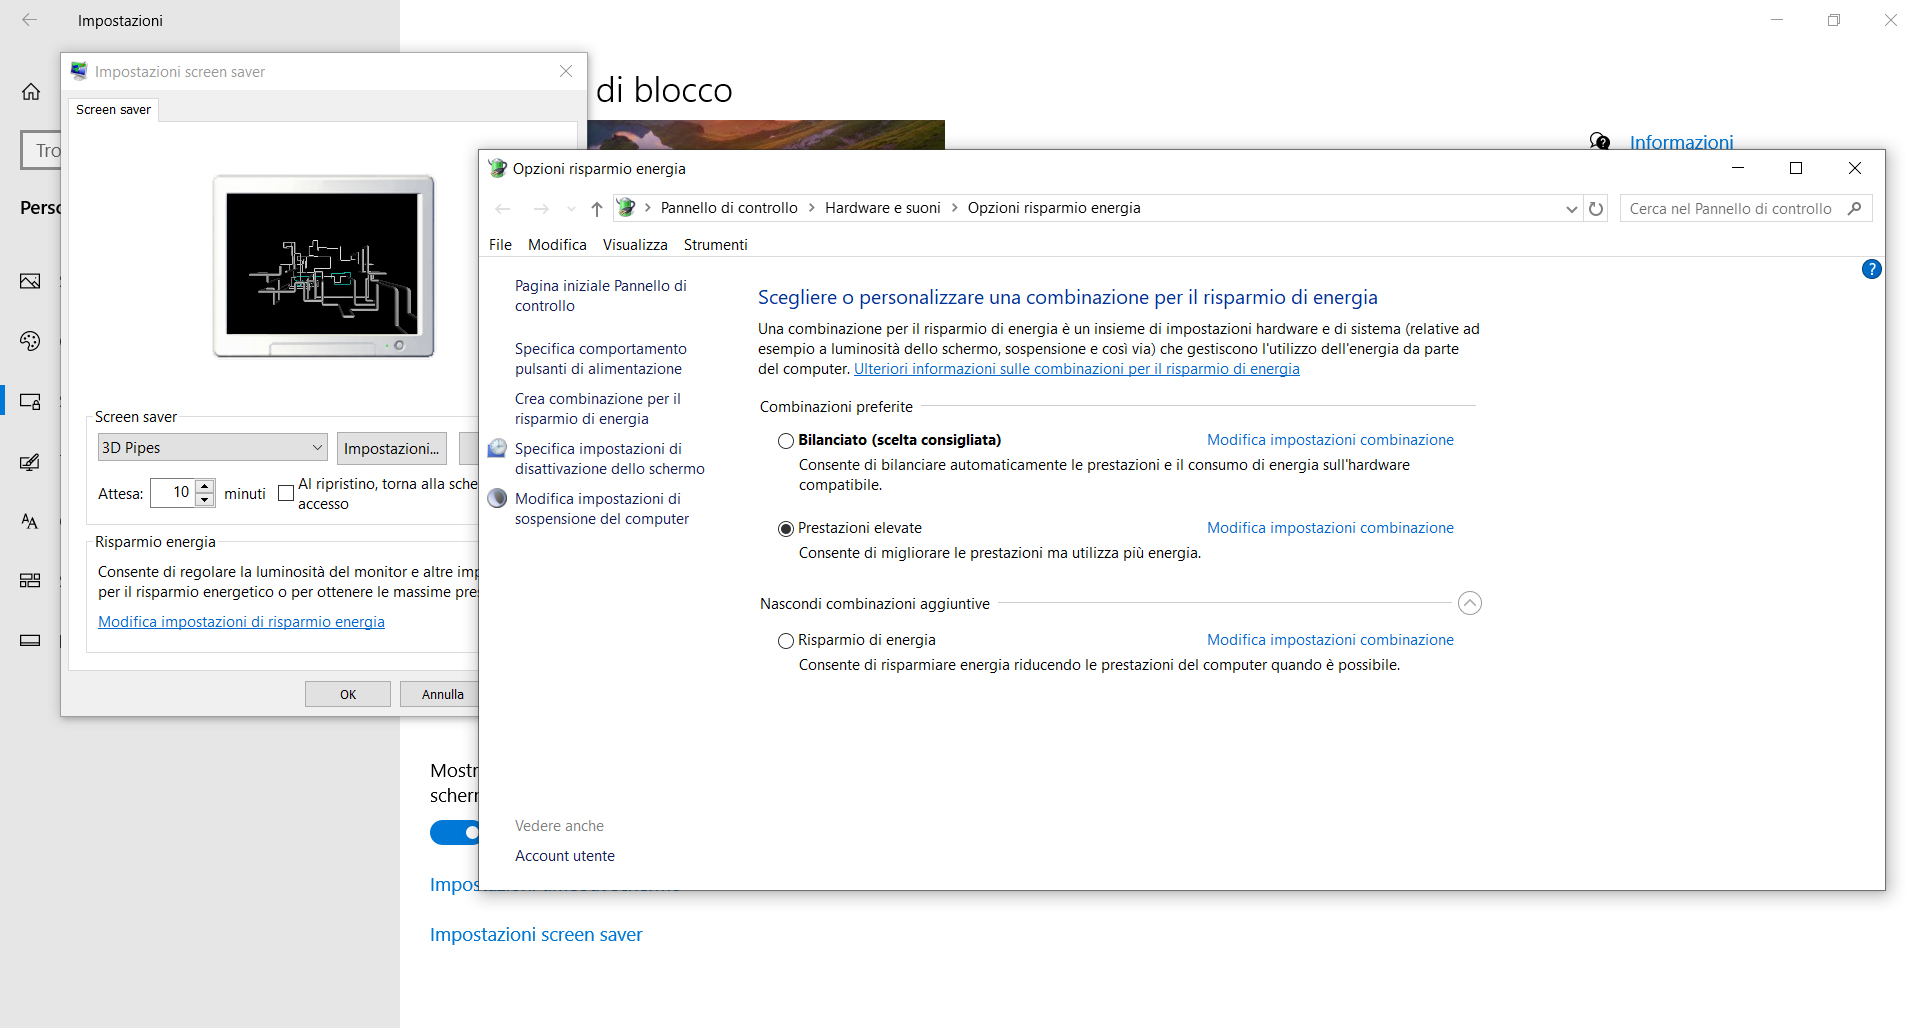Image resolution: width=1920 pixels, height=1028 pixels.
Task: Click the Control Panel icon in address bar
Action: point(626,207)
